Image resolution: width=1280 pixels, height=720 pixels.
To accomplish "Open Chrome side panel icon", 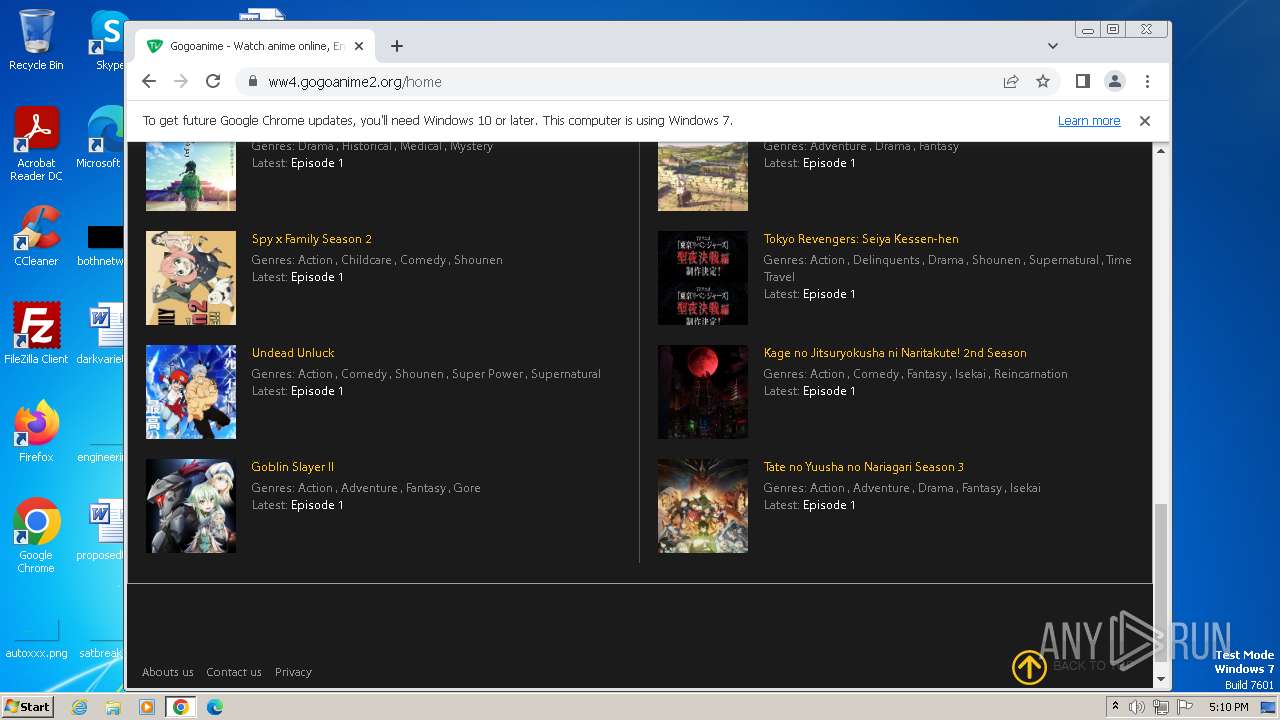I will coord(1082,82).
